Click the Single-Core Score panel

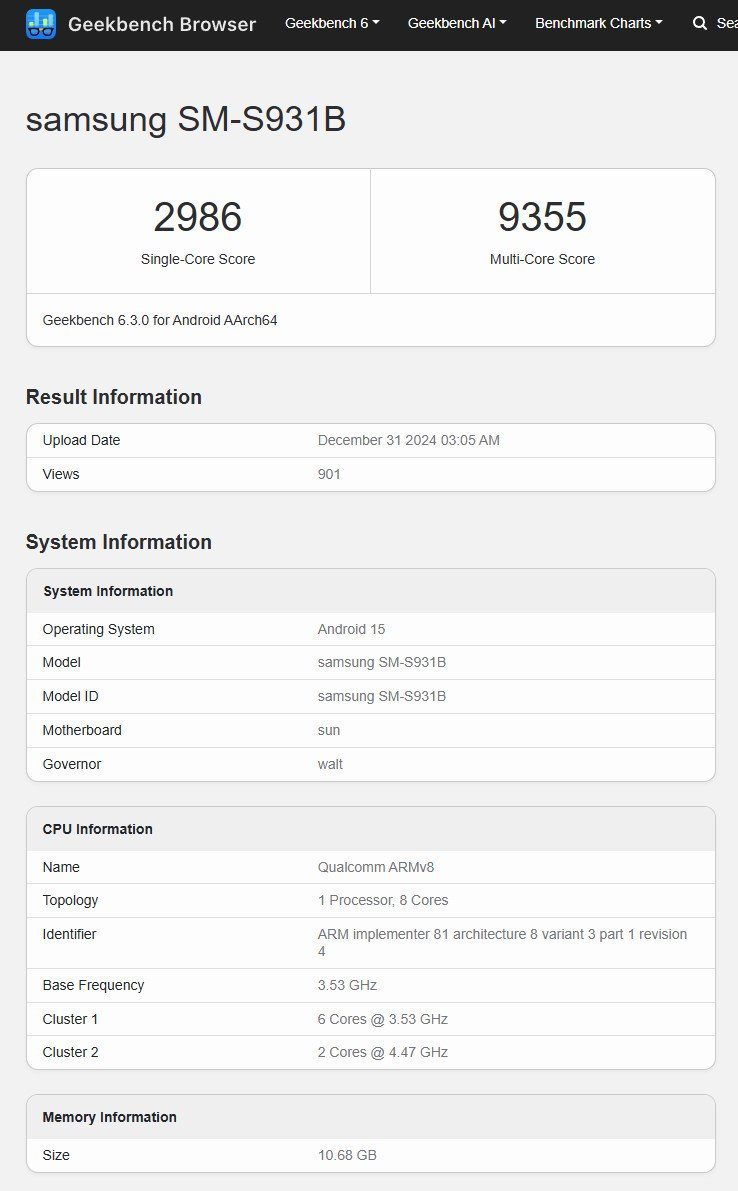click(x=198, y=230)
